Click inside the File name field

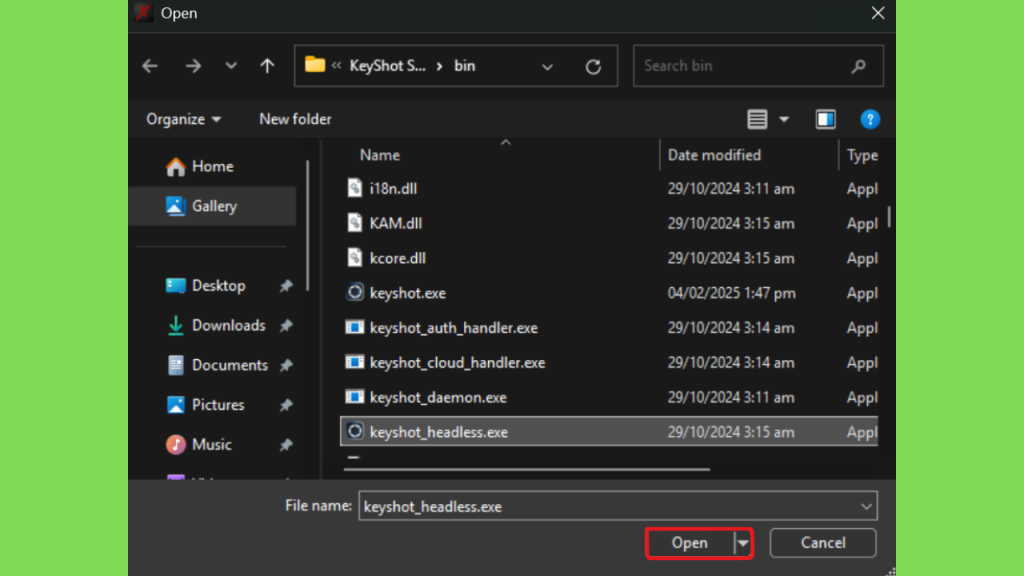618,506
